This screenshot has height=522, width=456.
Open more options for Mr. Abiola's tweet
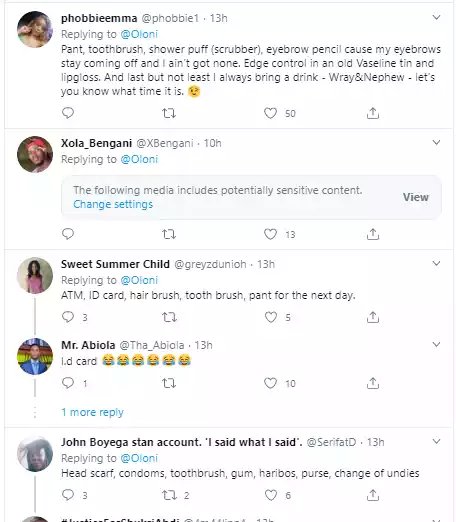click(x=436, y=344)
